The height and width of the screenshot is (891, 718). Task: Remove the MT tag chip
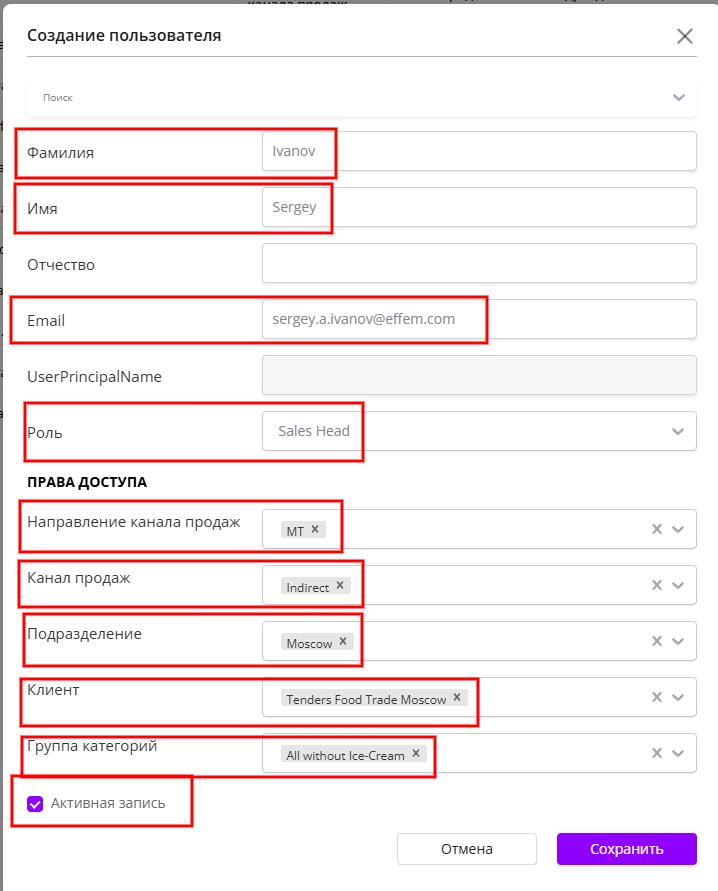coord(315,530)
